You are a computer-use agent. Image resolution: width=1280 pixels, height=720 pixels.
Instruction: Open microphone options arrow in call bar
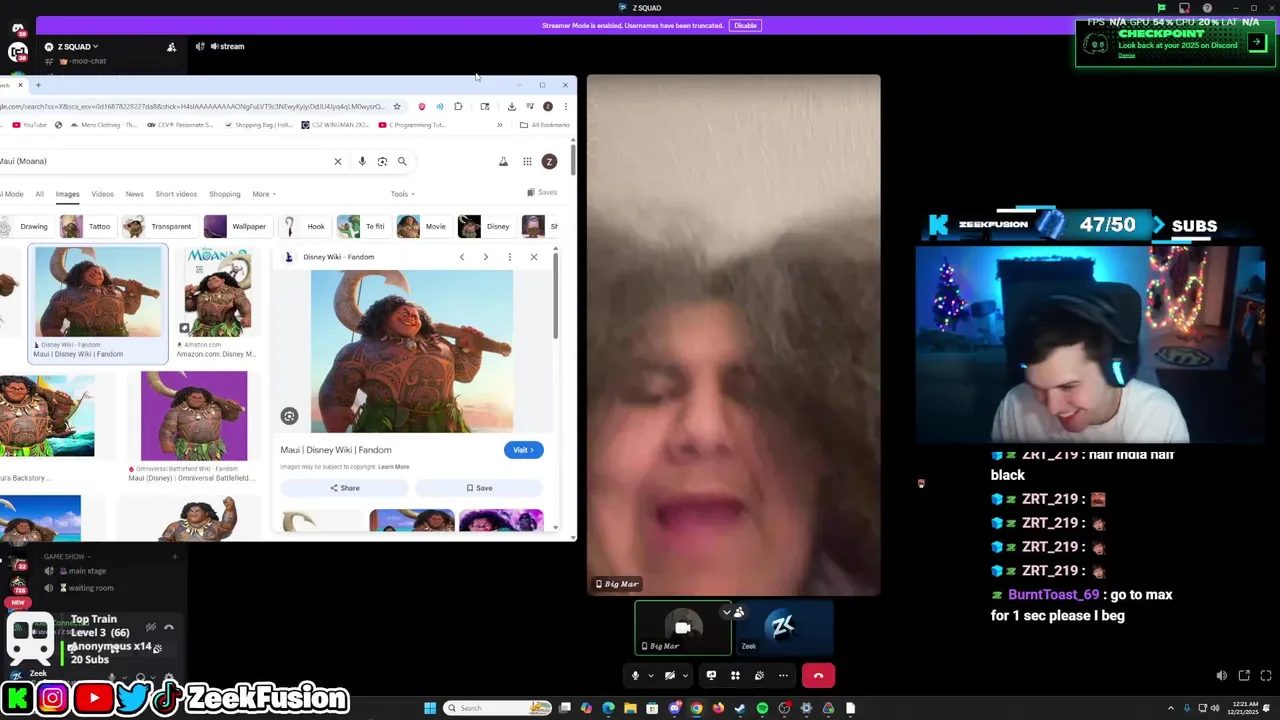pyautogui.click(x=650, y=676)
